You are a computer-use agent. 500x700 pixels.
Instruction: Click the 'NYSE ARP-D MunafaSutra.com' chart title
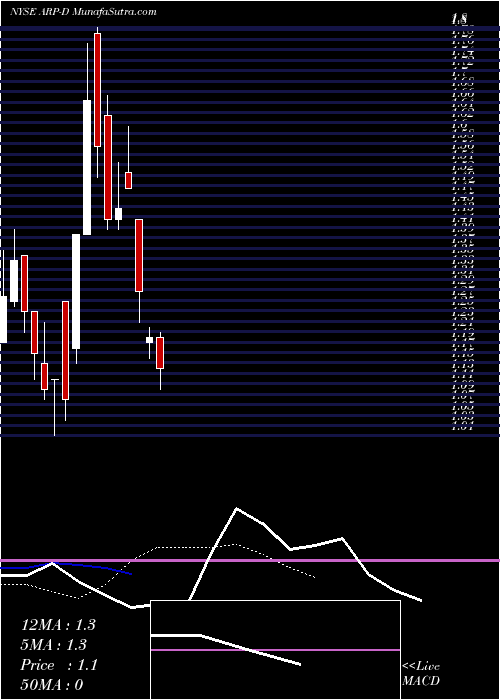click(x=83, y=12)
